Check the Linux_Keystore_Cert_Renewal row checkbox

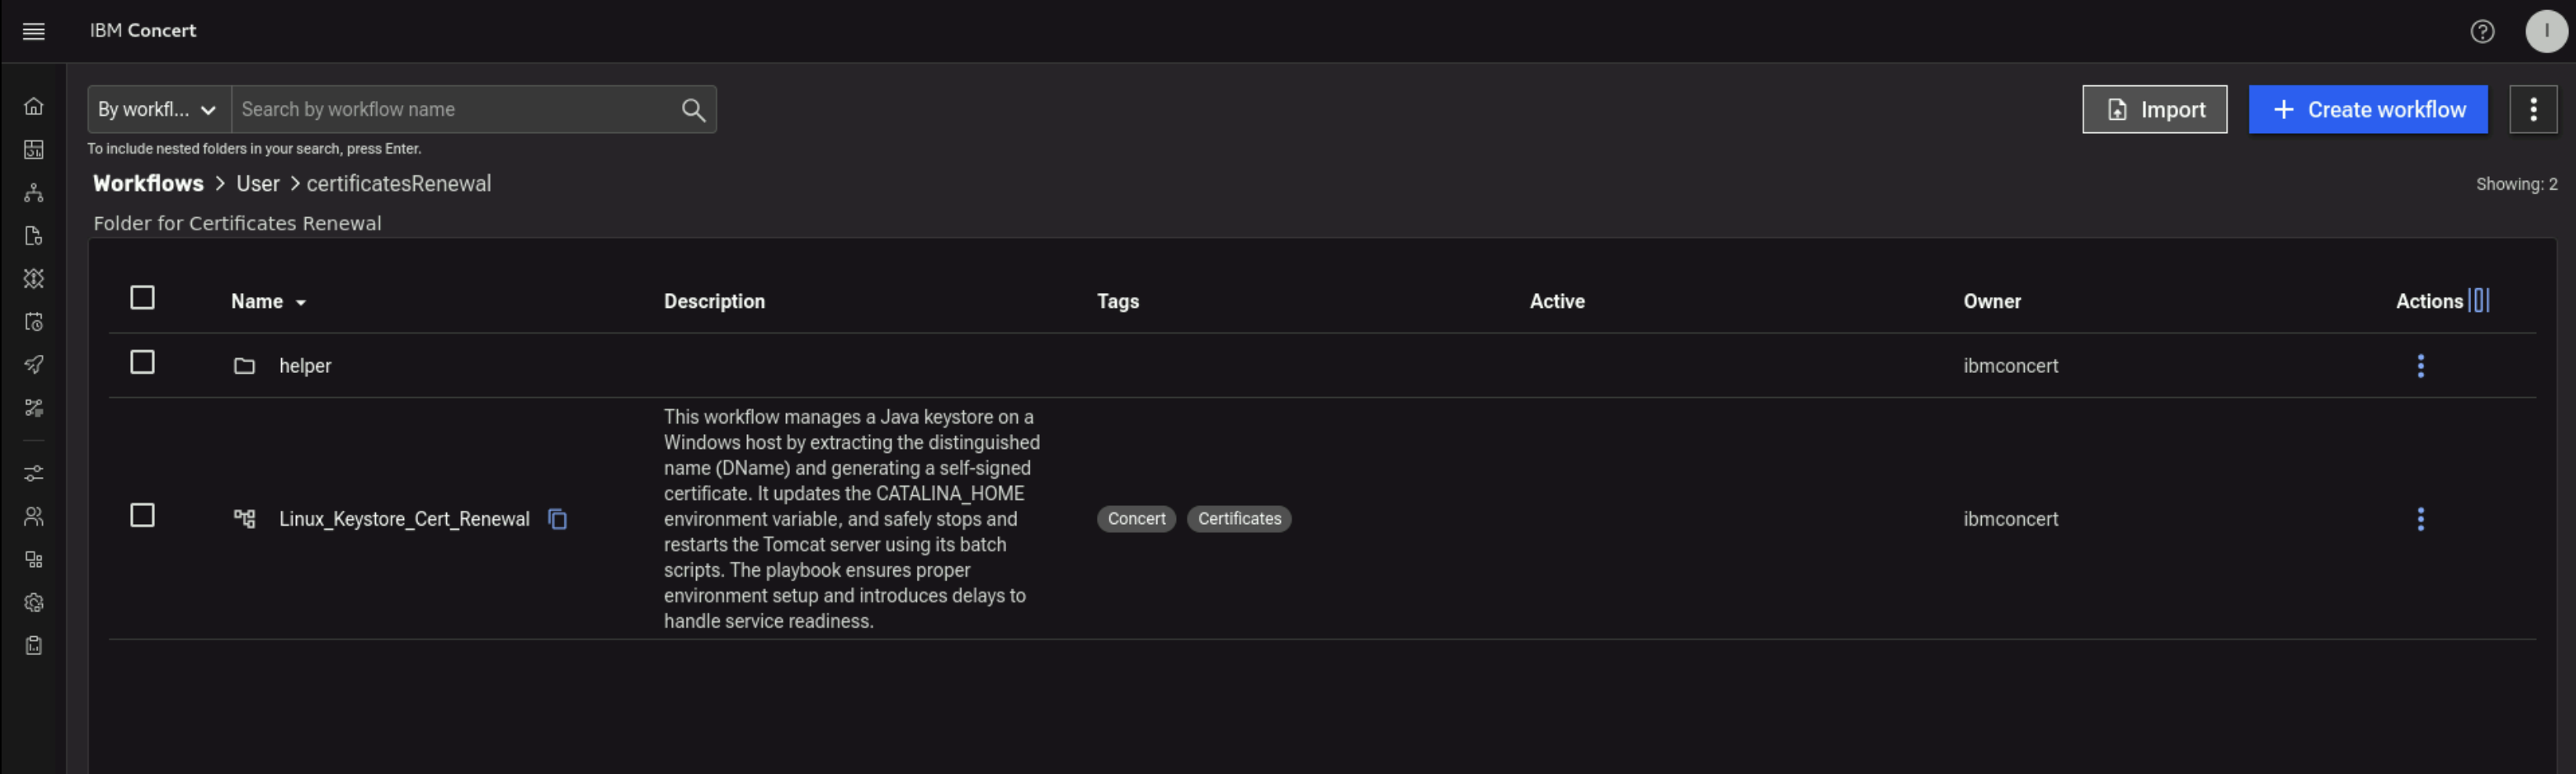click(x=142, y=515)
